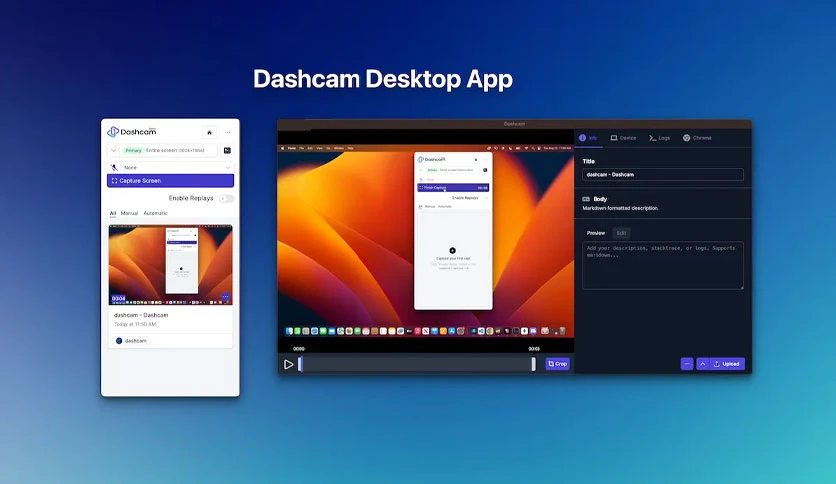Click the Title input field
Image resolution: width=836 pixels, height=484 pixels.
[x=663, y=174]
